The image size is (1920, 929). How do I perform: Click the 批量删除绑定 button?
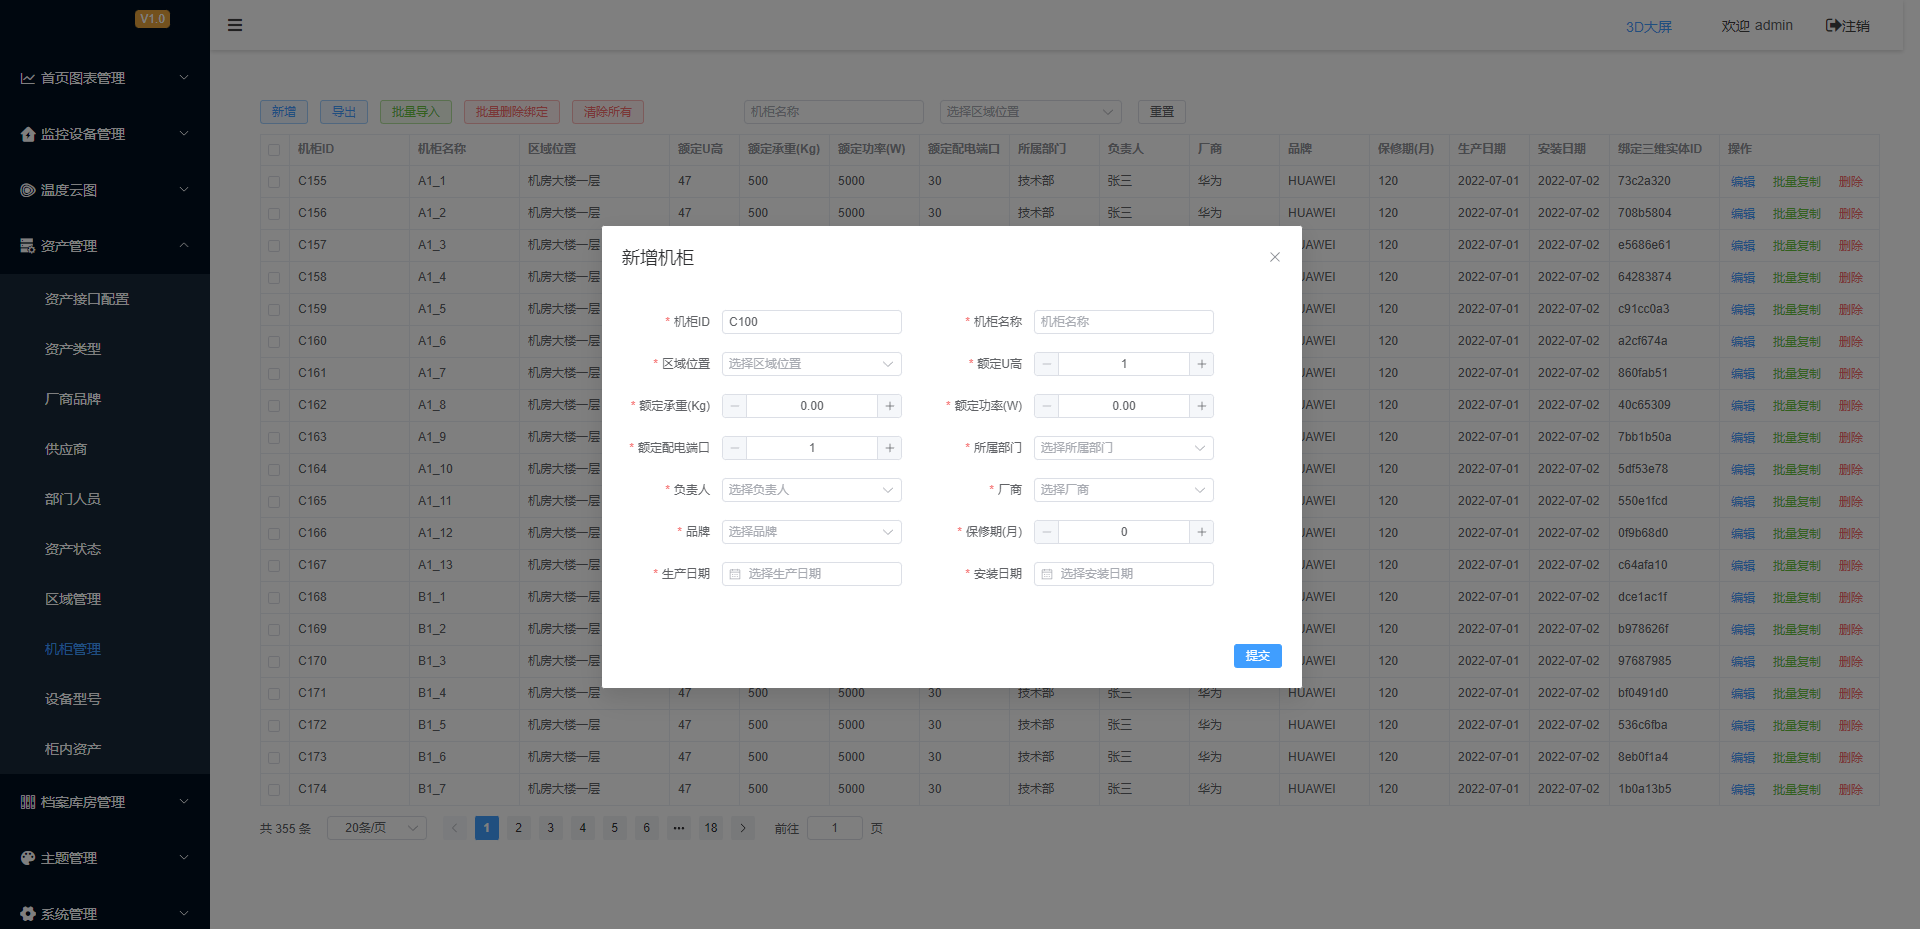(x=512, y=112)
